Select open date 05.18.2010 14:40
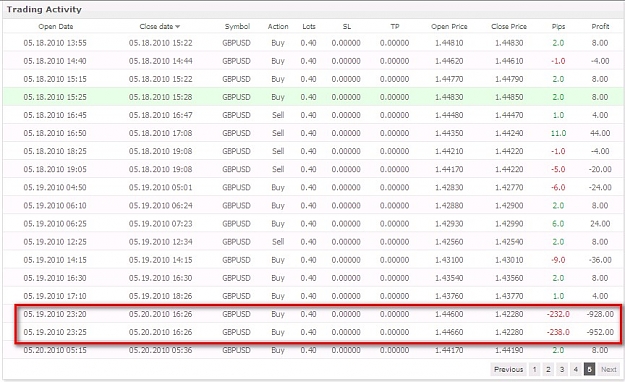Screen dimensions: 625x382 (55, 61)
